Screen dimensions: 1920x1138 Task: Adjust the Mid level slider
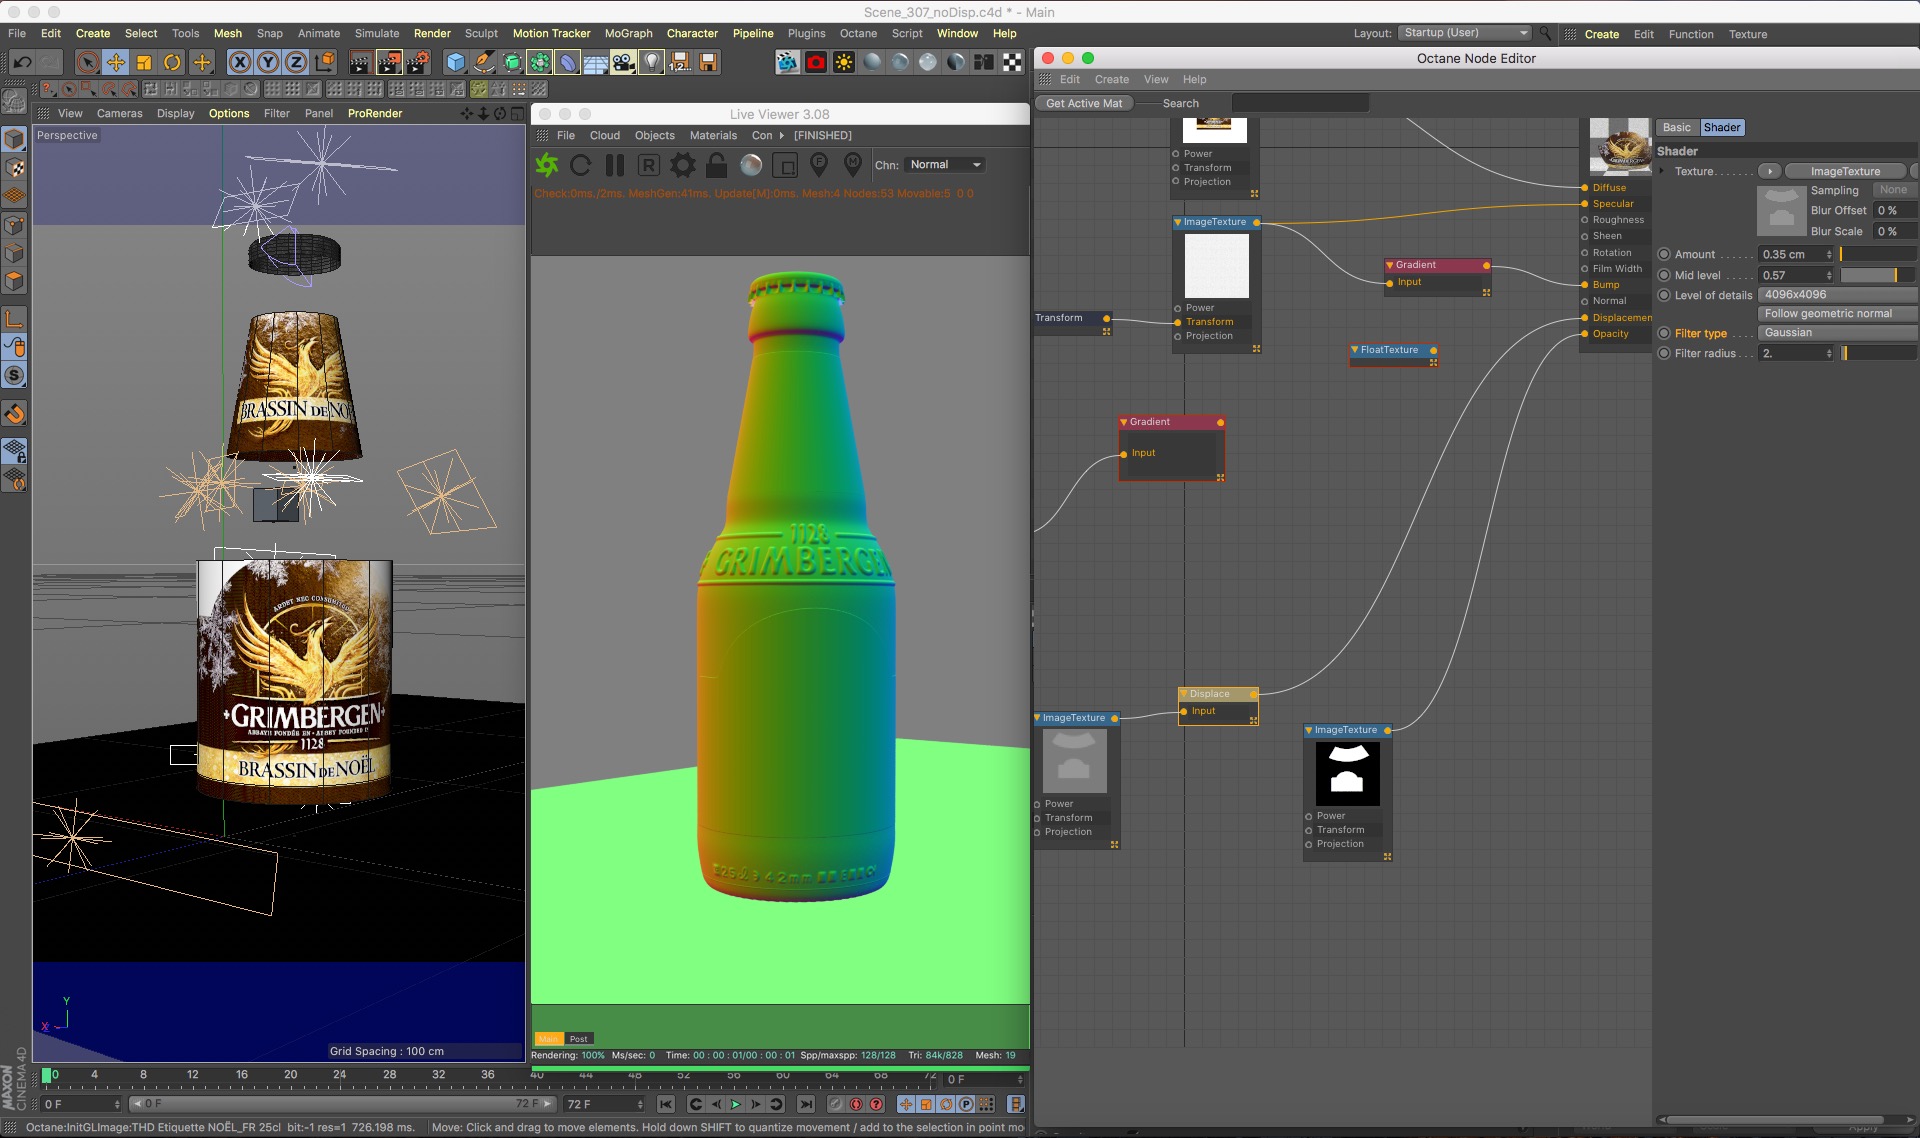[x=1877, y=275]
